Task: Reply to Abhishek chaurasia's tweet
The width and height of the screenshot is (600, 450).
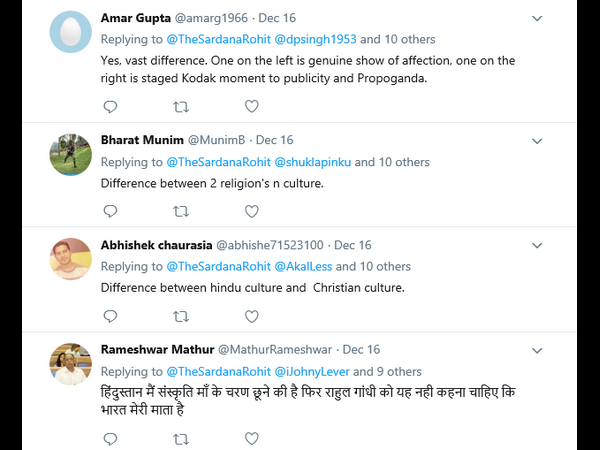Action: 110,316
